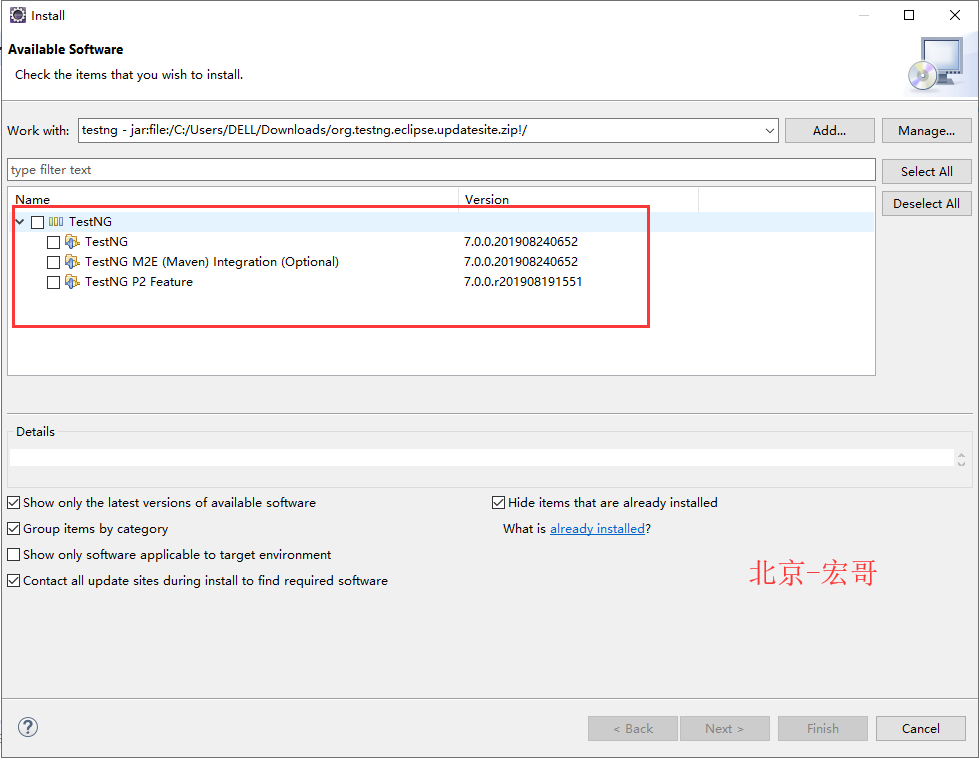Maximize the Install window
The image size is (979, 758).
909,15
